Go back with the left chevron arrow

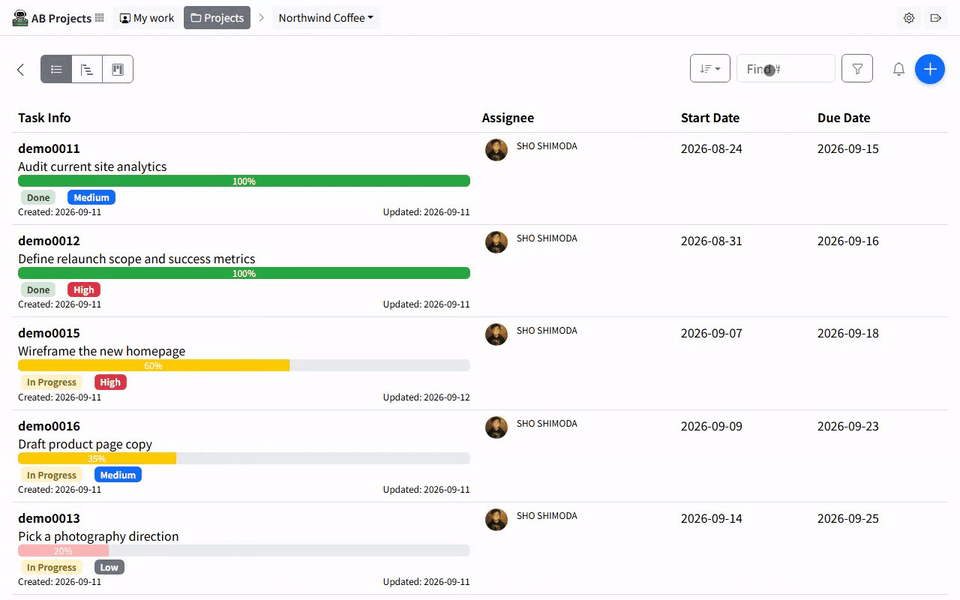(x=21, y=69)
